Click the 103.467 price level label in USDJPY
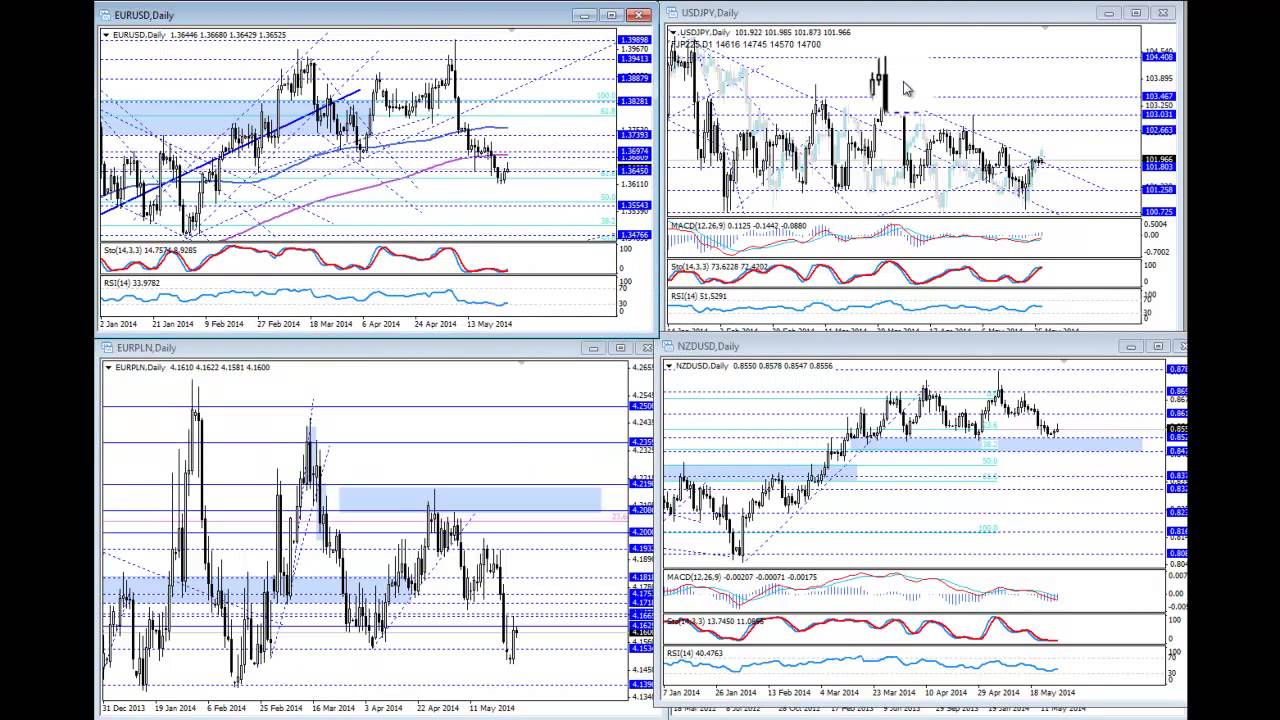This screenshot has width=1280, height=720. point(1159,96)
